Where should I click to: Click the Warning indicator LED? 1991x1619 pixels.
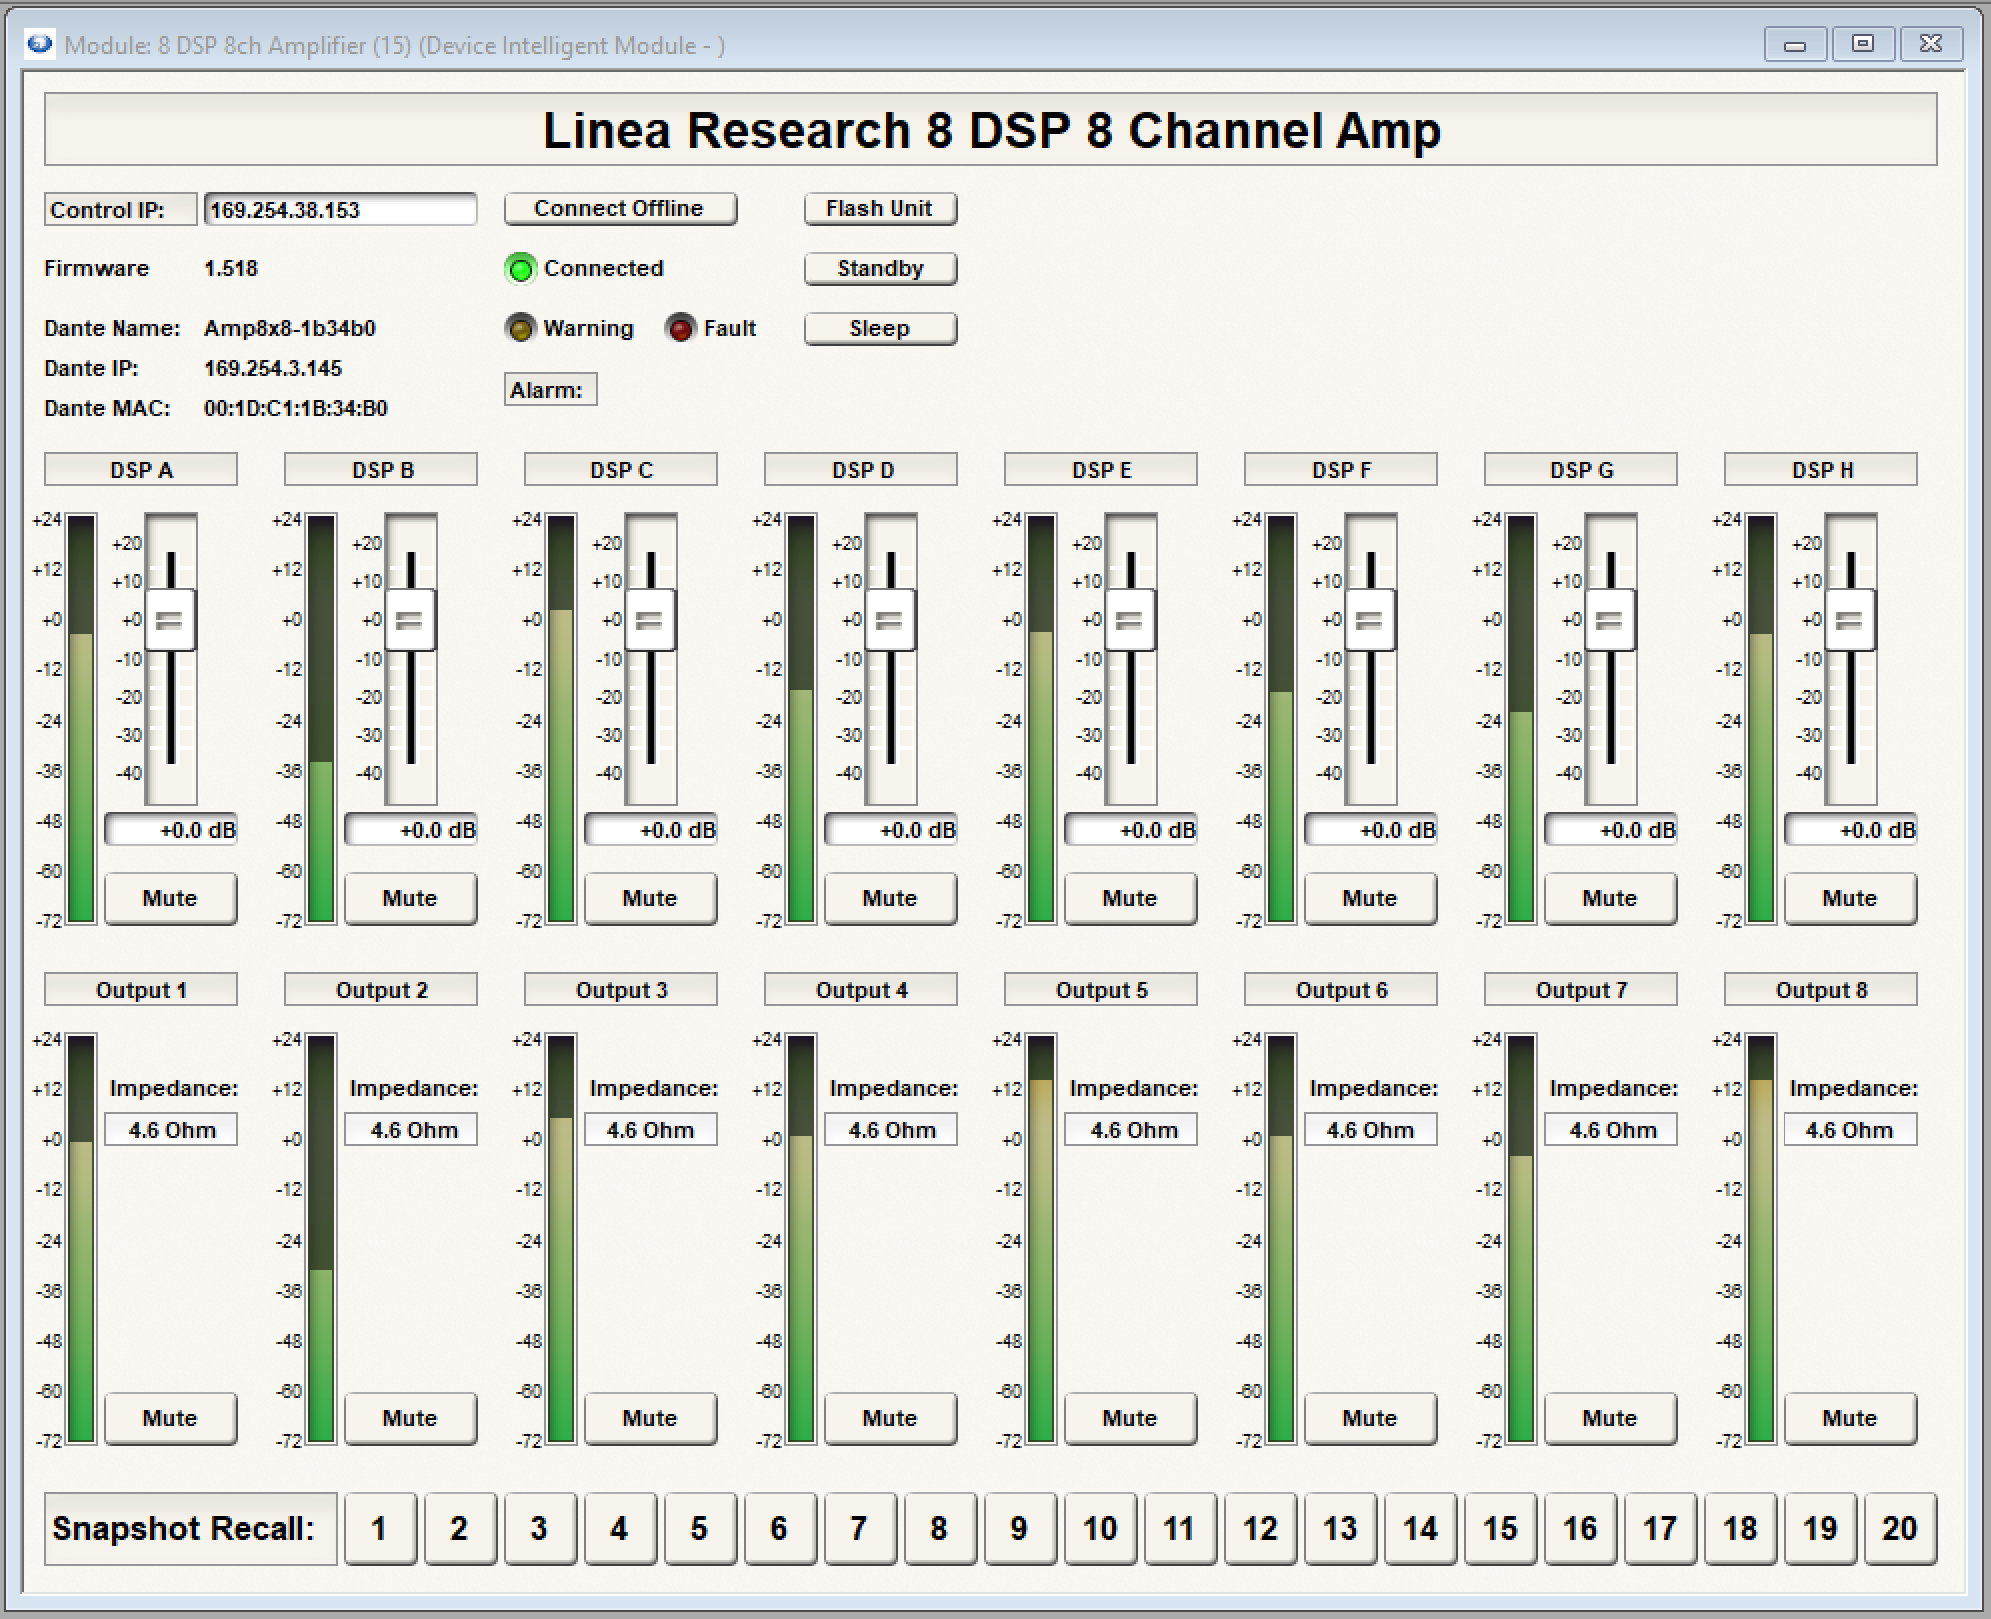520,329
